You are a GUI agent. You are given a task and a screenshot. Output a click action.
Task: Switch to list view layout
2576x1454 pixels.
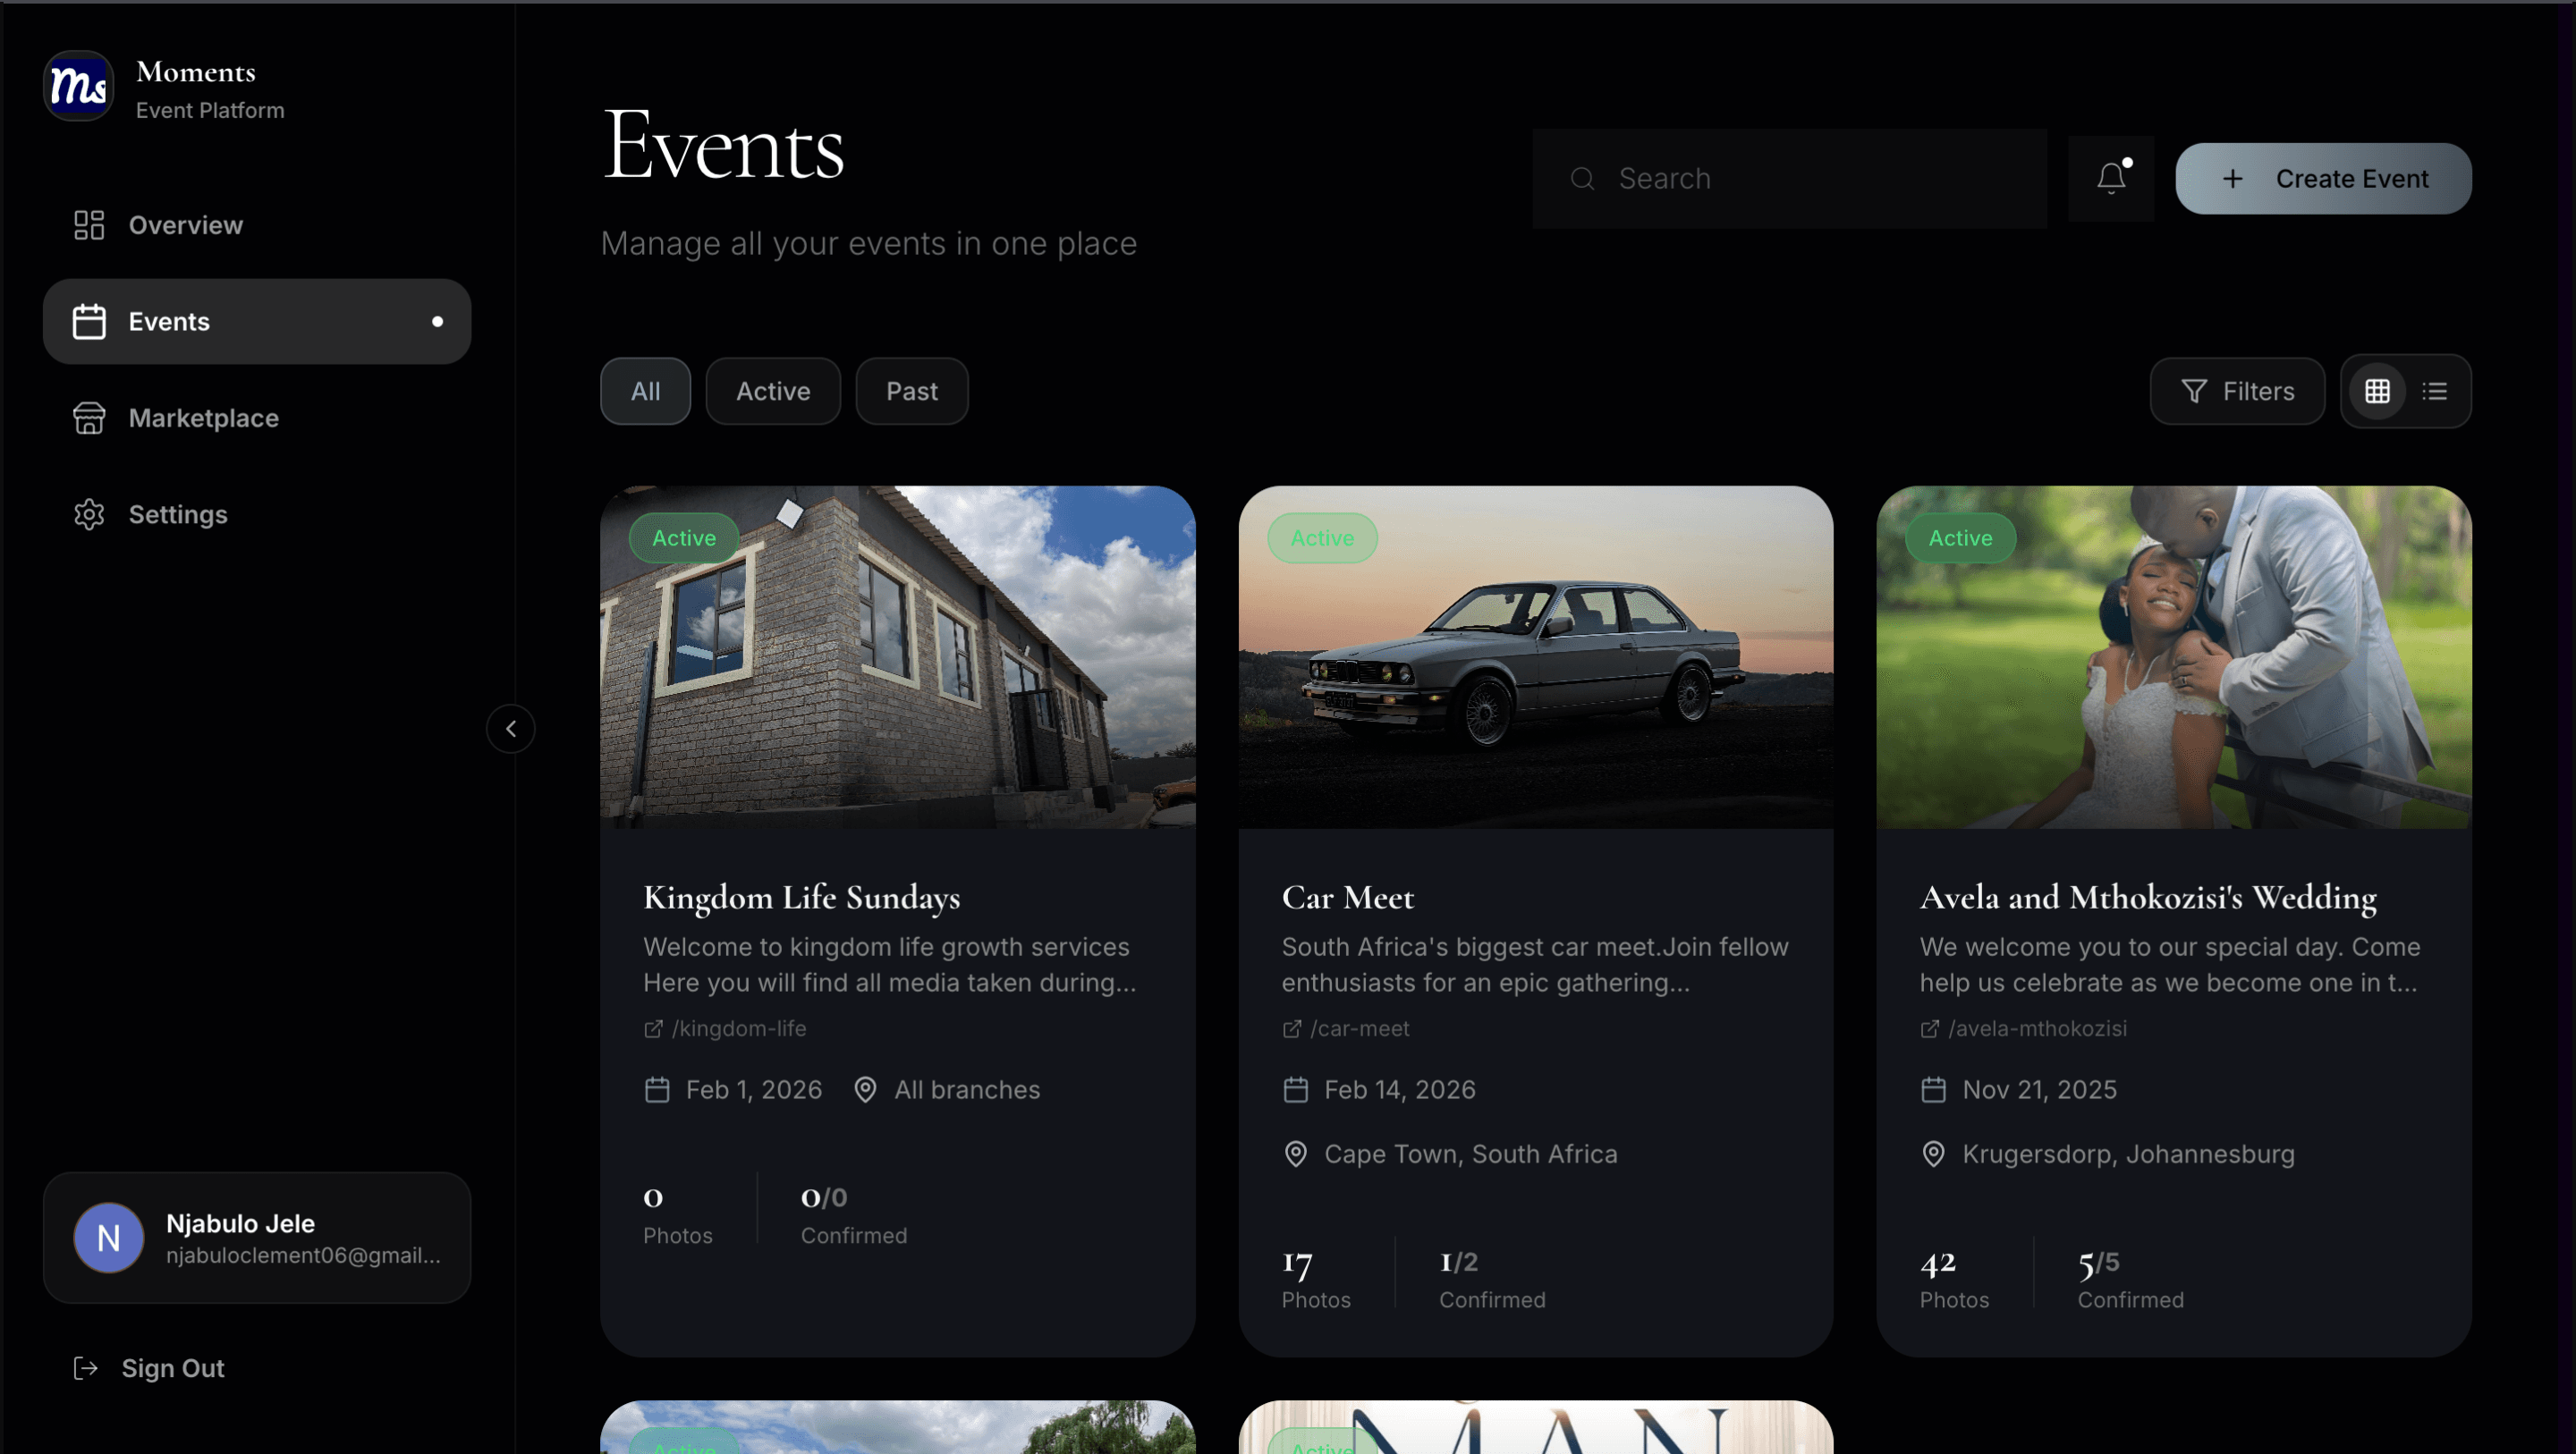point(2435,391)
